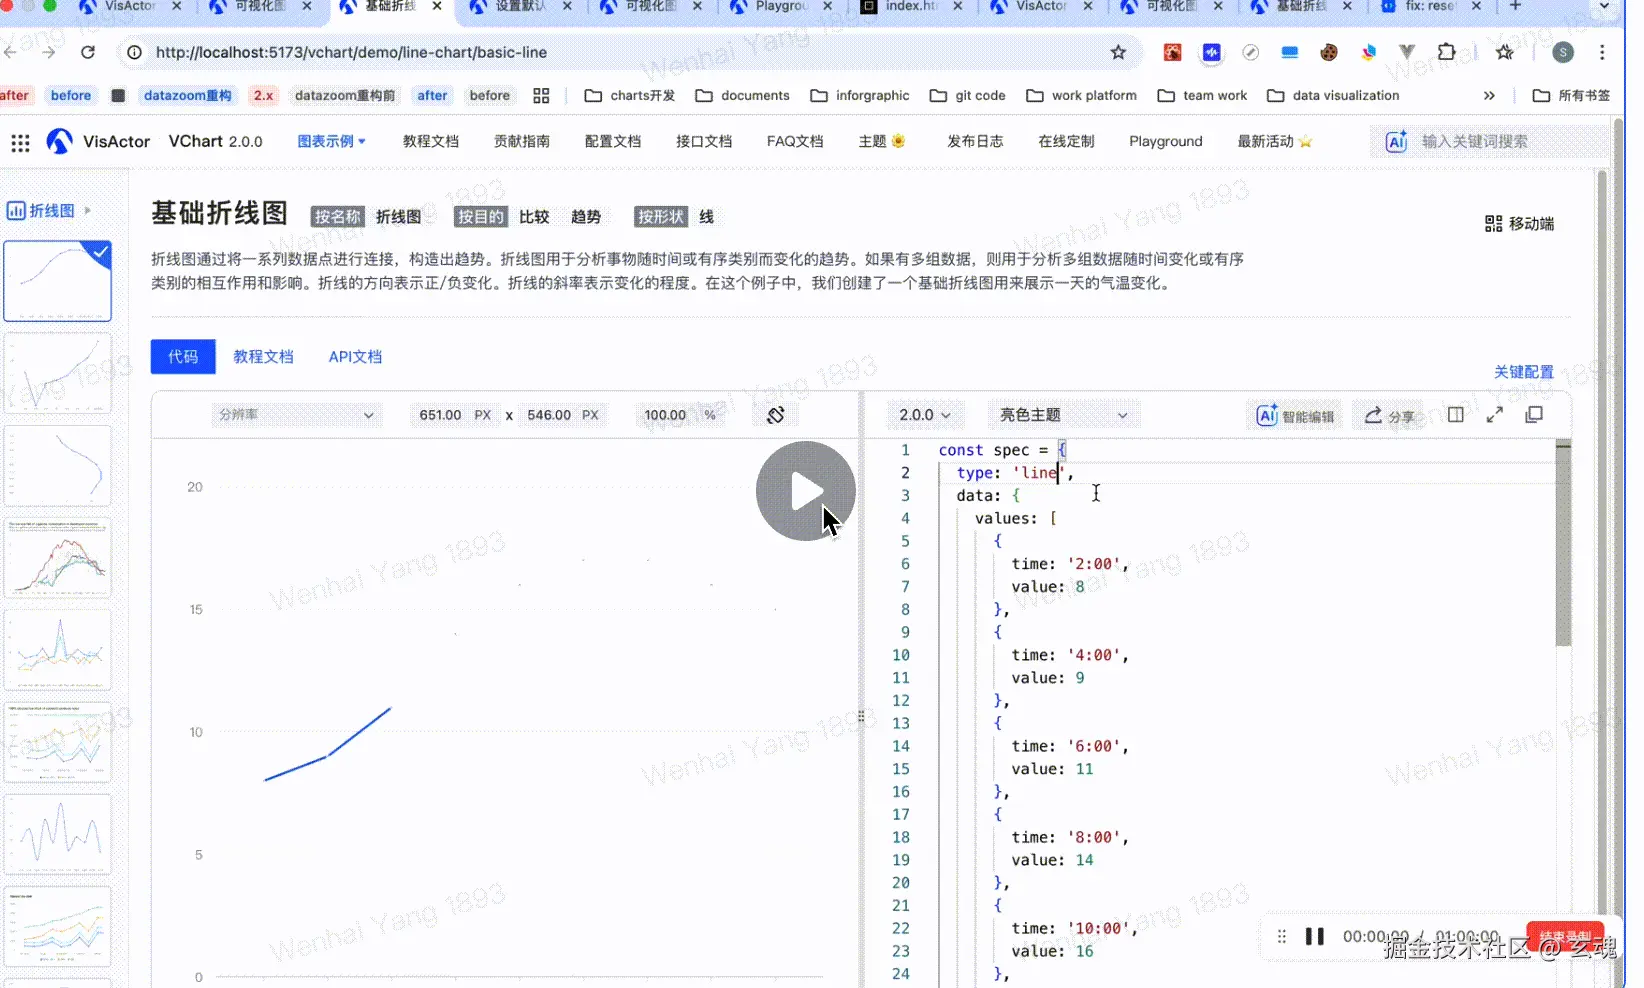Screen dimensions: 1644x988
Task: Open 配置文档 in the top navigation
Action: pos(613,141)
